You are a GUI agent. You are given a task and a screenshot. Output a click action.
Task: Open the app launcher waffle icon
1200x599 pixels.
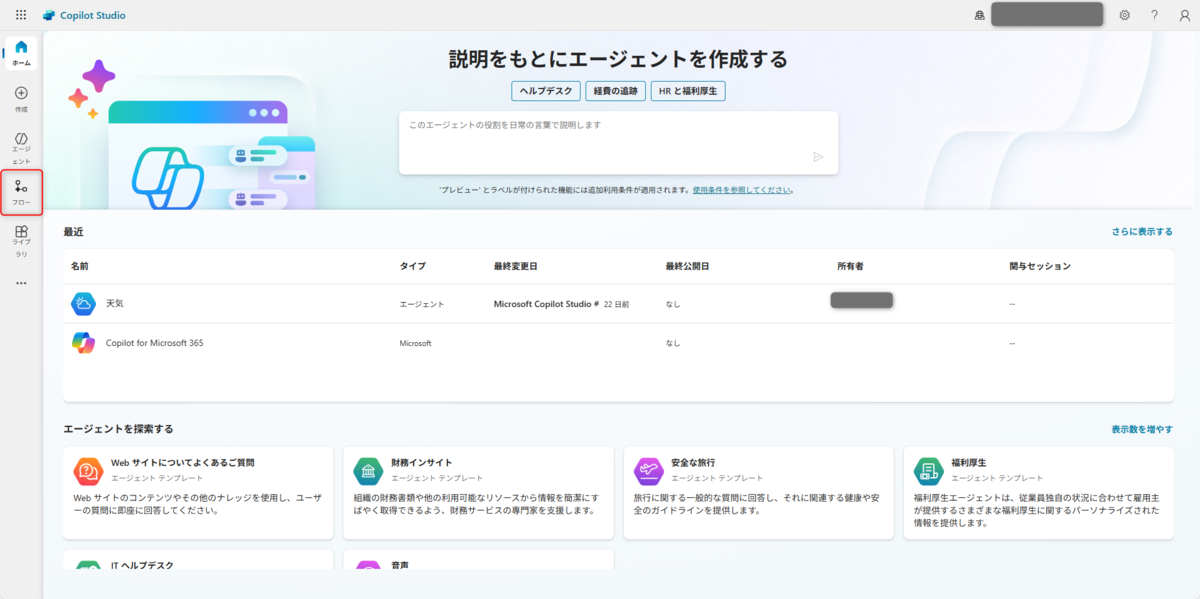21,15
